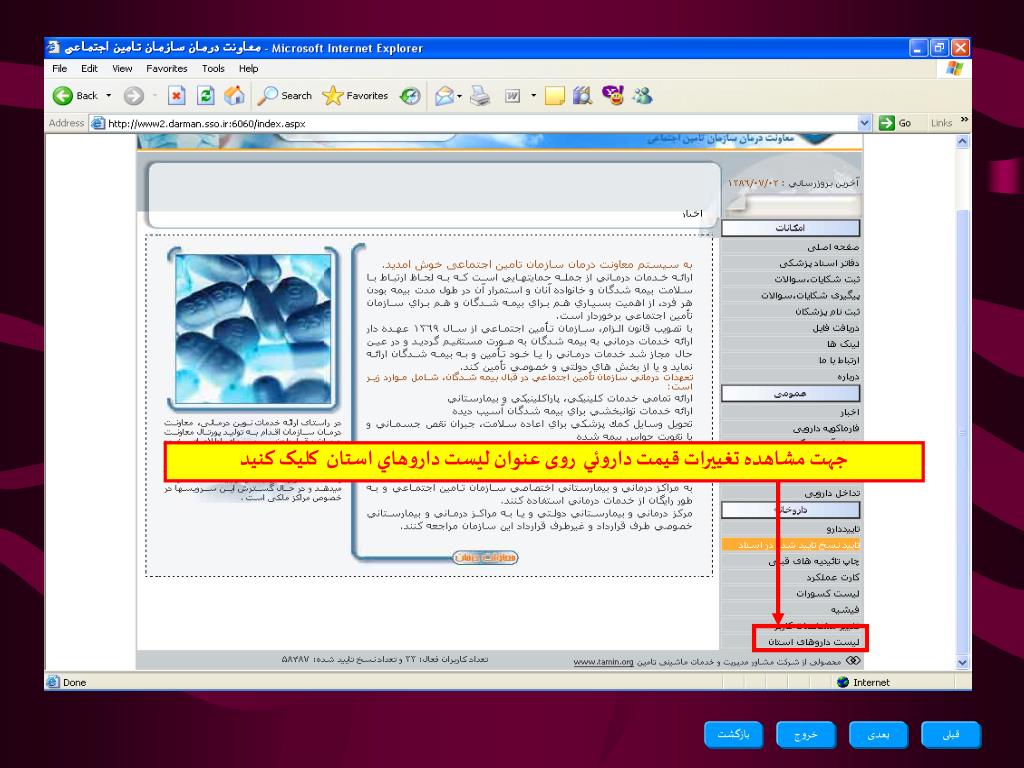The height and width of the screenshot is (768, 1024).
Task: Open Windows Messenger people icon
Action: (x=643, y=96)
